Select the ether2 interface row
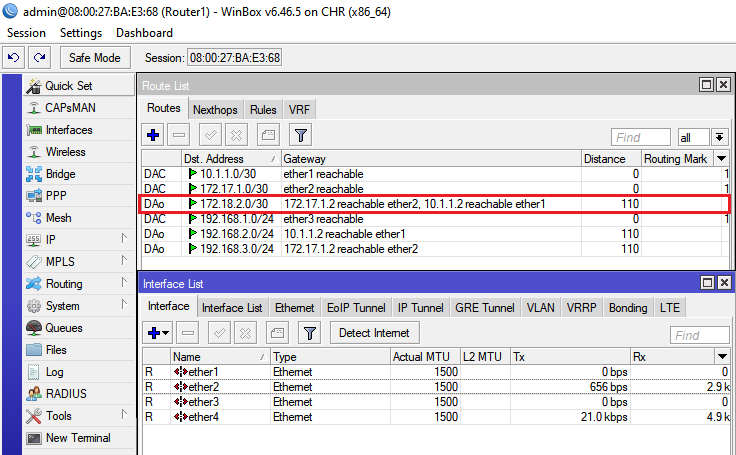736x455 pixels. [437, 387]
